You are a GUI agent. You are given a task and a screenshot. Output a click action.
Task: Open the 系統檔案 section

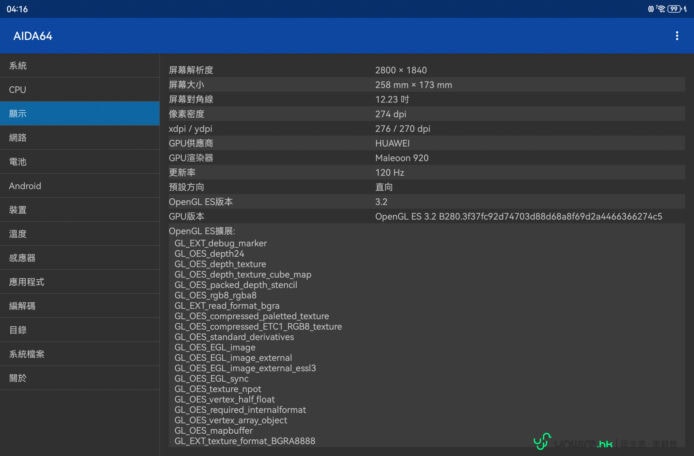pyautogui.click(x=80, y=354)
